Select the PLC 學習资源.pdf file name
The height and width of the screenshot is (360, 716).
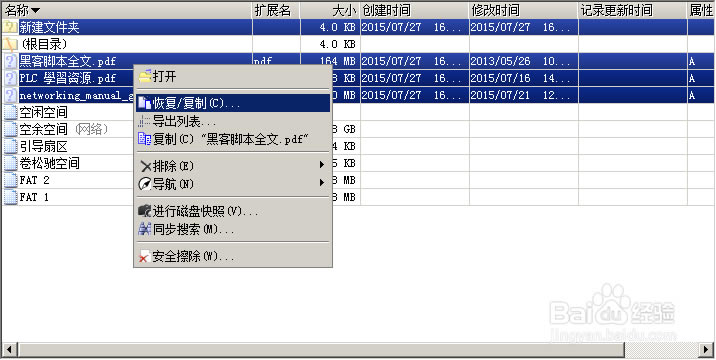pos(68,79)
